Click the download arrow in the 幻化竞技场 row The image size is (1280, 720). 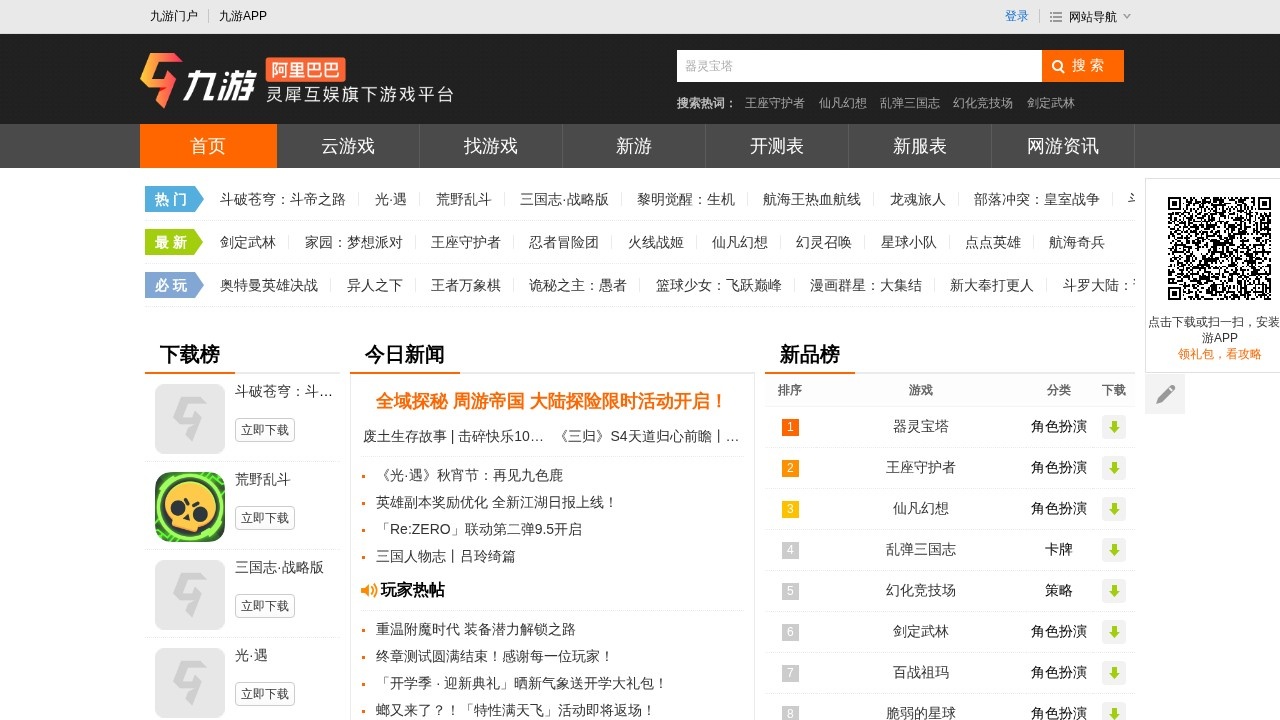[x=1114, y=591]
